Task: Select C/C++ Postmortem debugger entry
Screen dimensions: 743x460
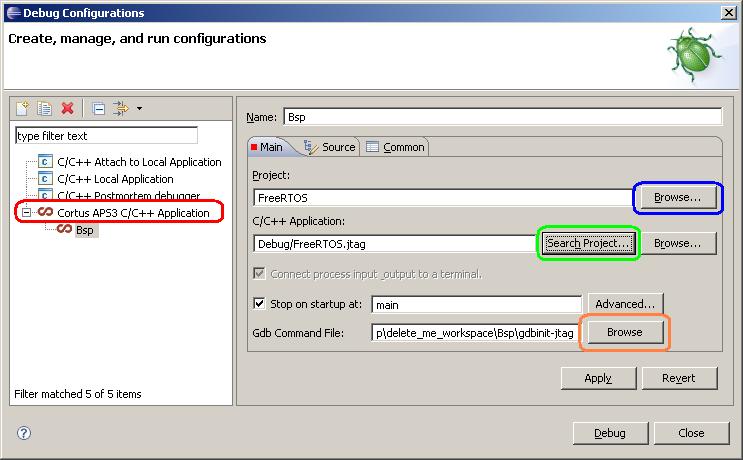Action: (128, 196)
